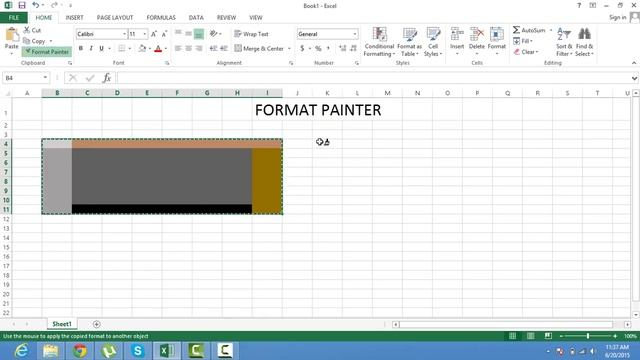Toggle Bottom Align
This screenshot has height=360, width=640.
199,34
